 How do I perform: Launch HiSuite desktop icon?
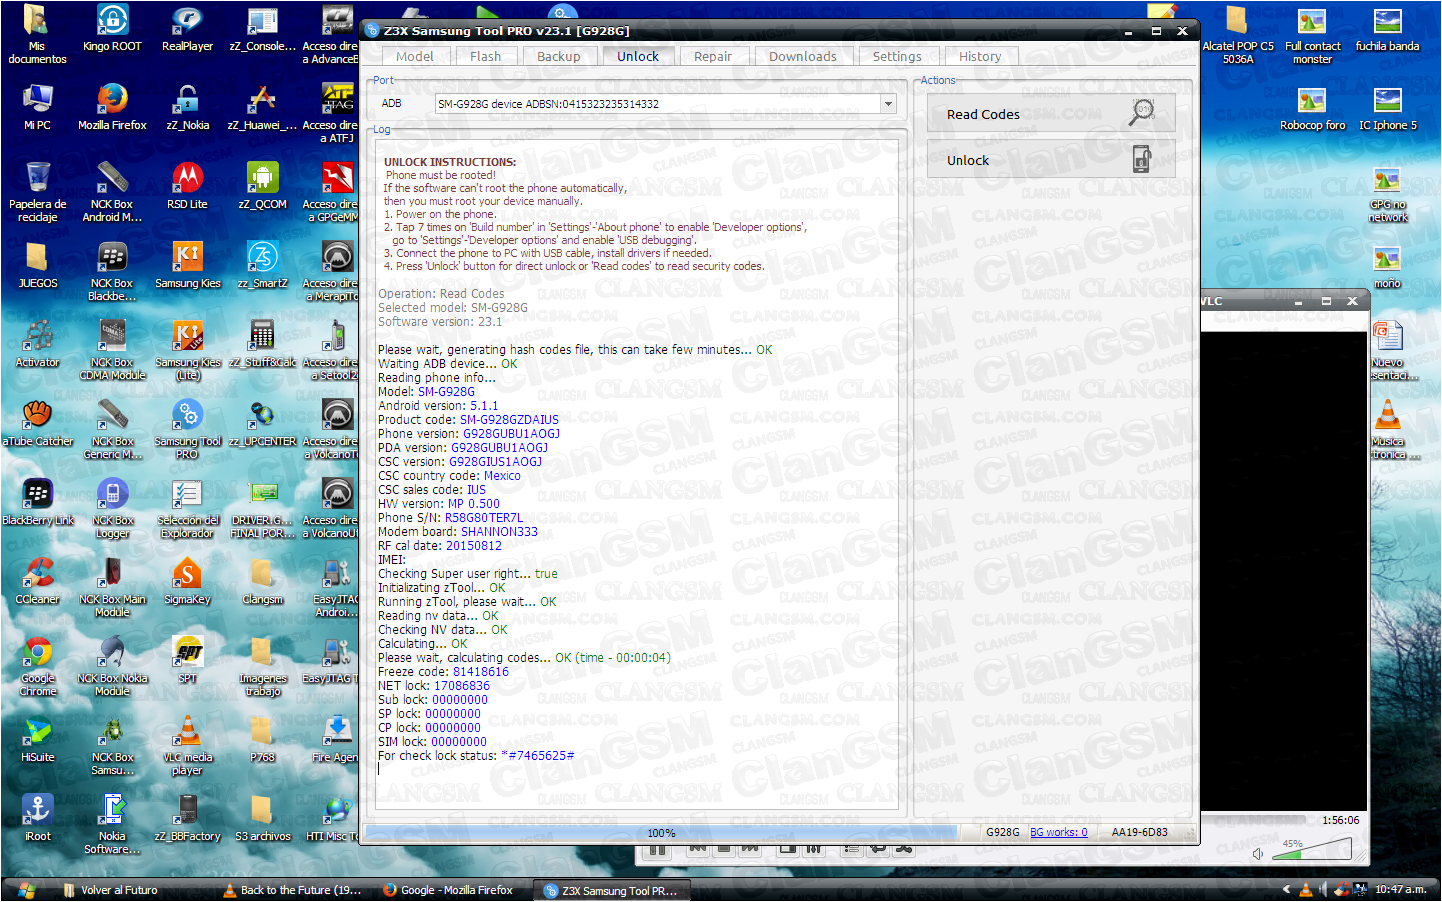point(37,739)
